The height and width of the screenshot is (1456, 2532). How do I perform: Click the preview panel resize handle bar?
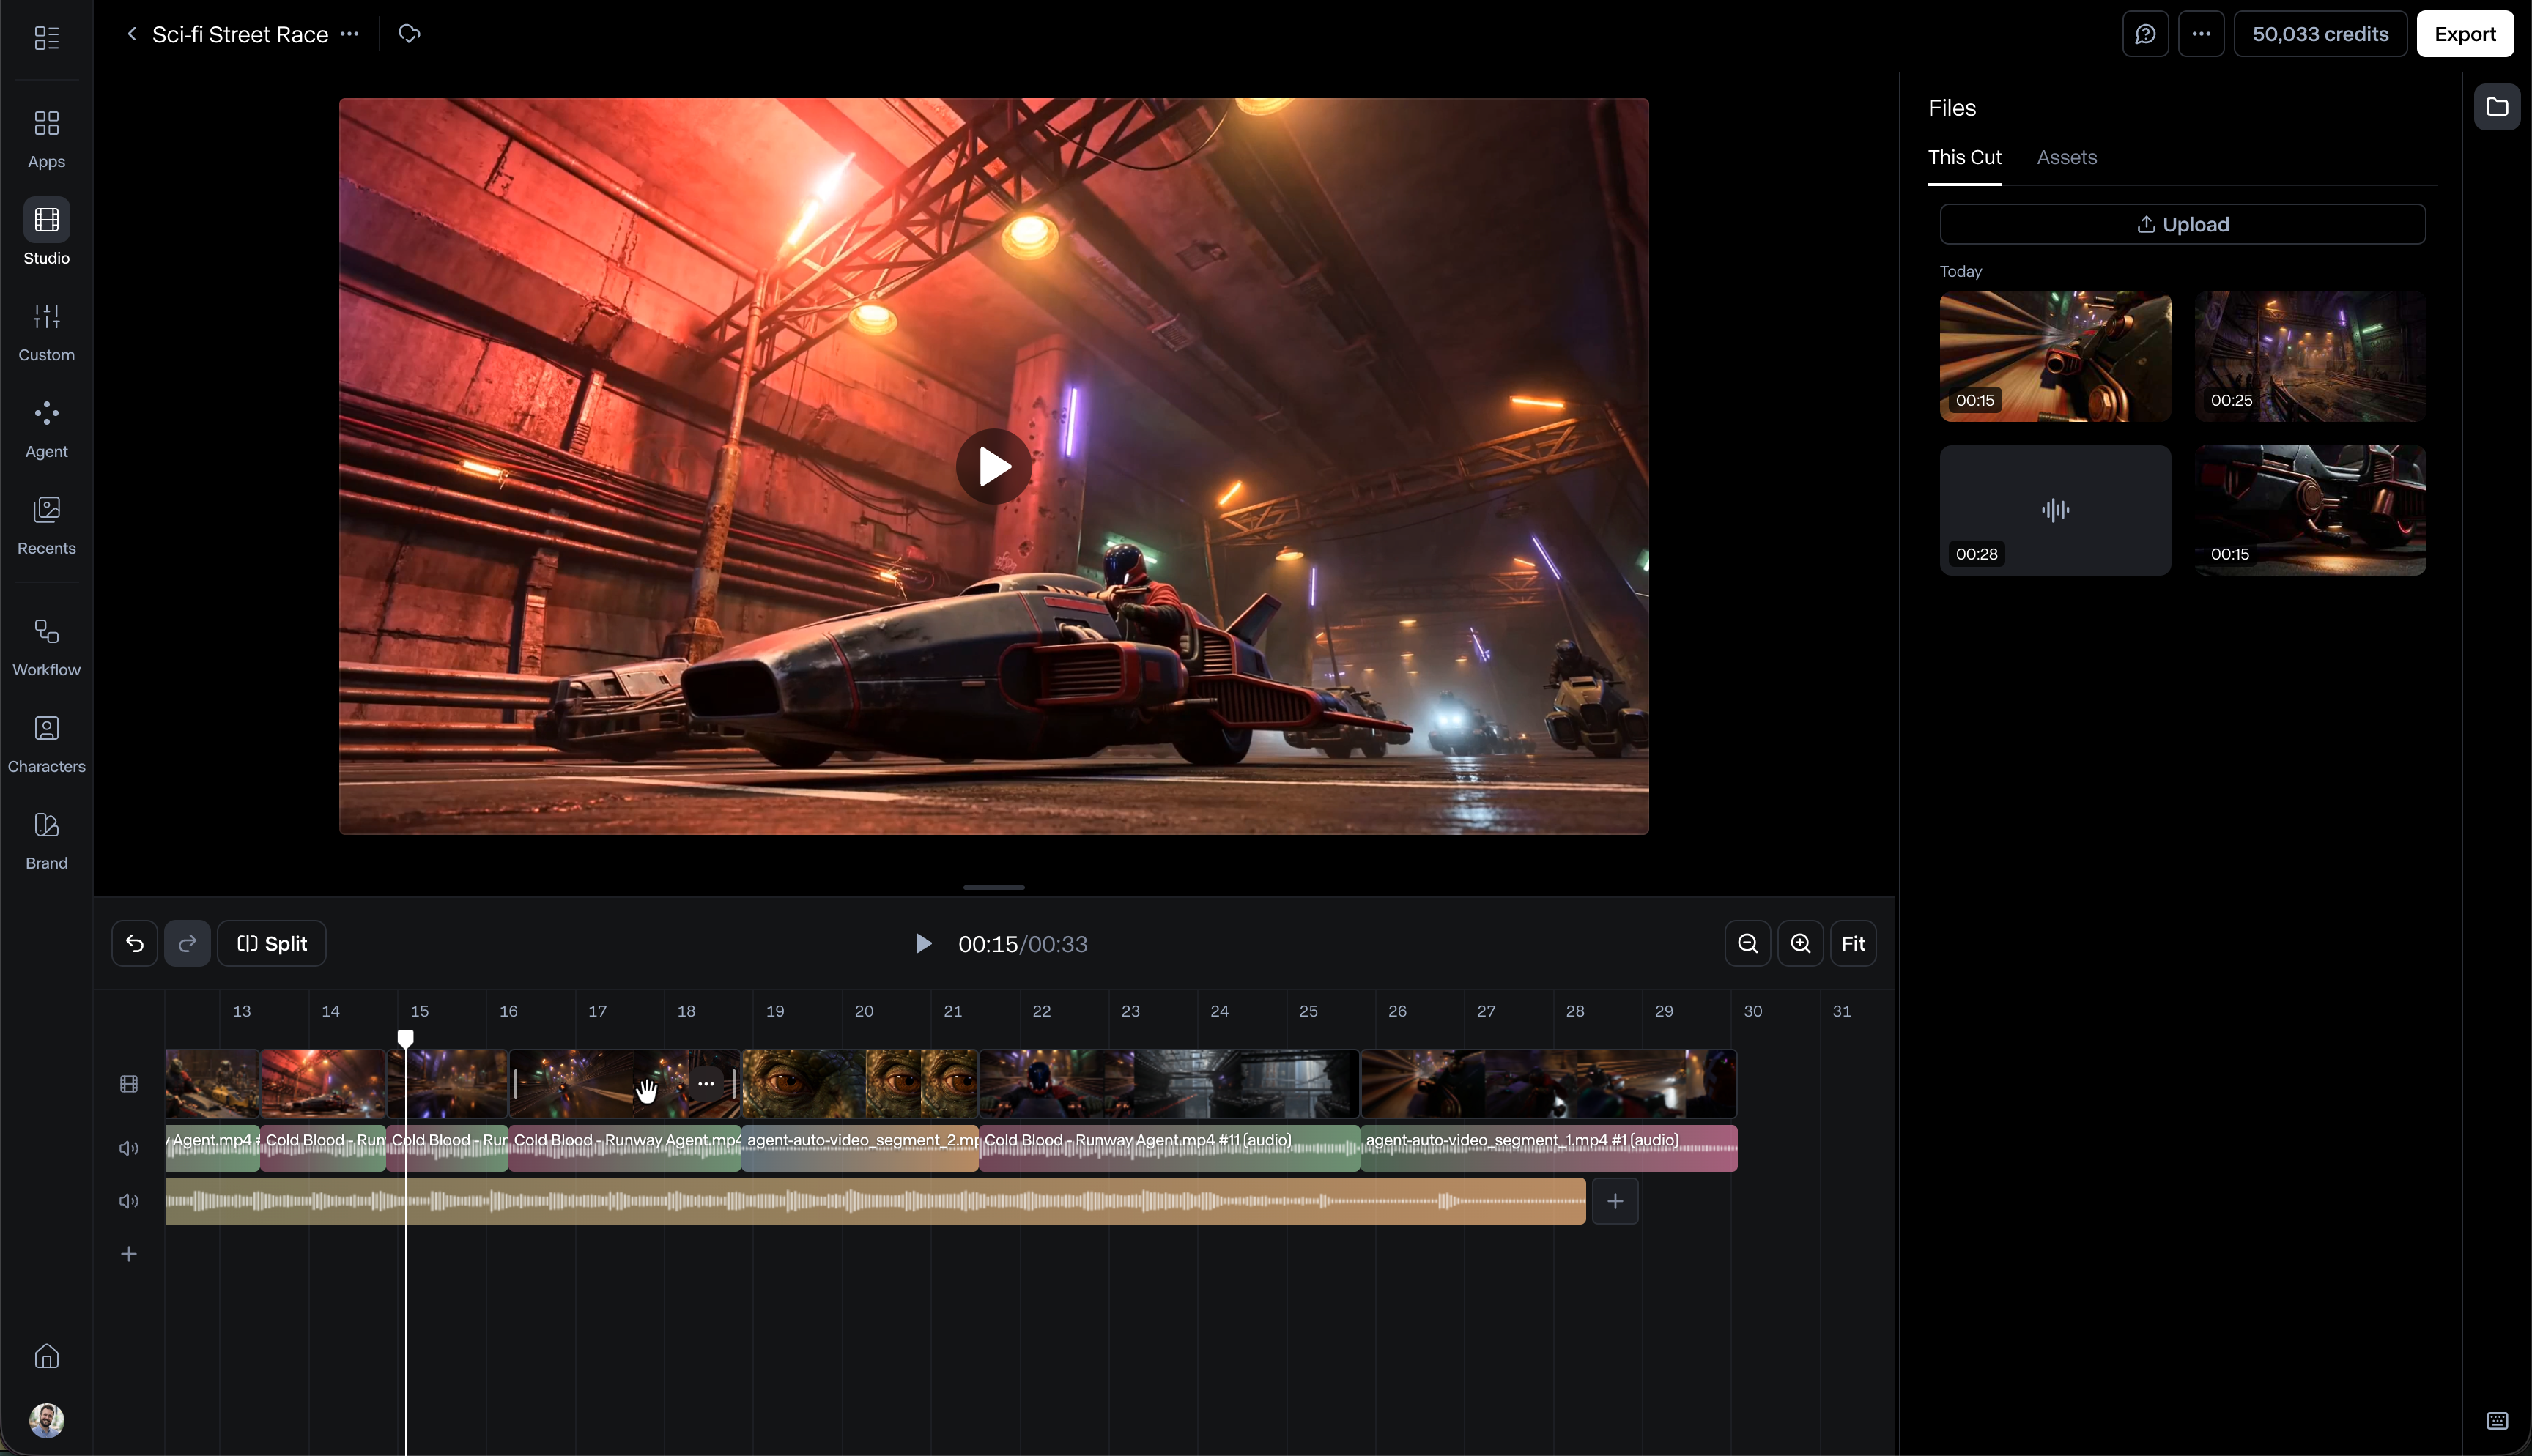click(993, 887)
